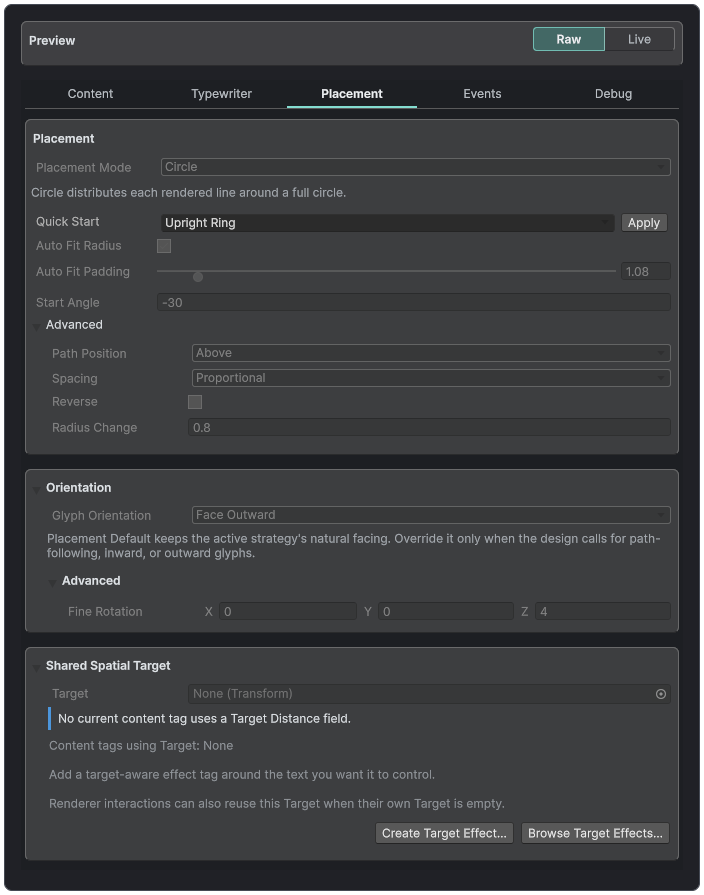Click the Auto Fit Padding label

click(83, 272)
